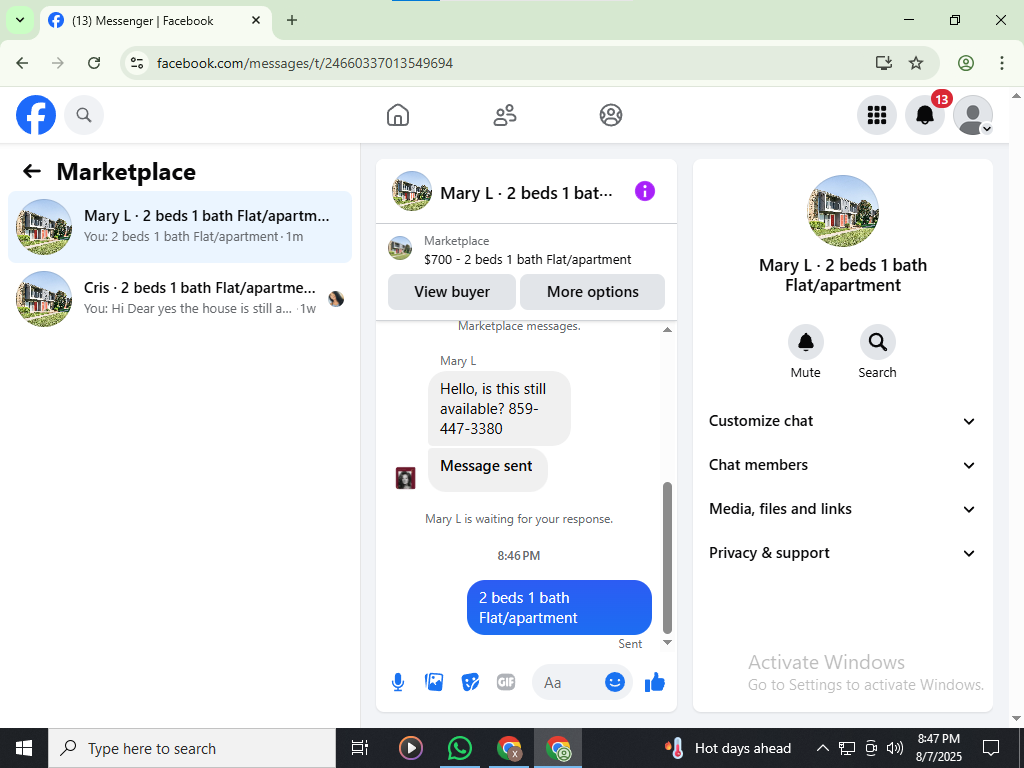
Task: Choose a sticker icon
Action: tap(470, 682)
